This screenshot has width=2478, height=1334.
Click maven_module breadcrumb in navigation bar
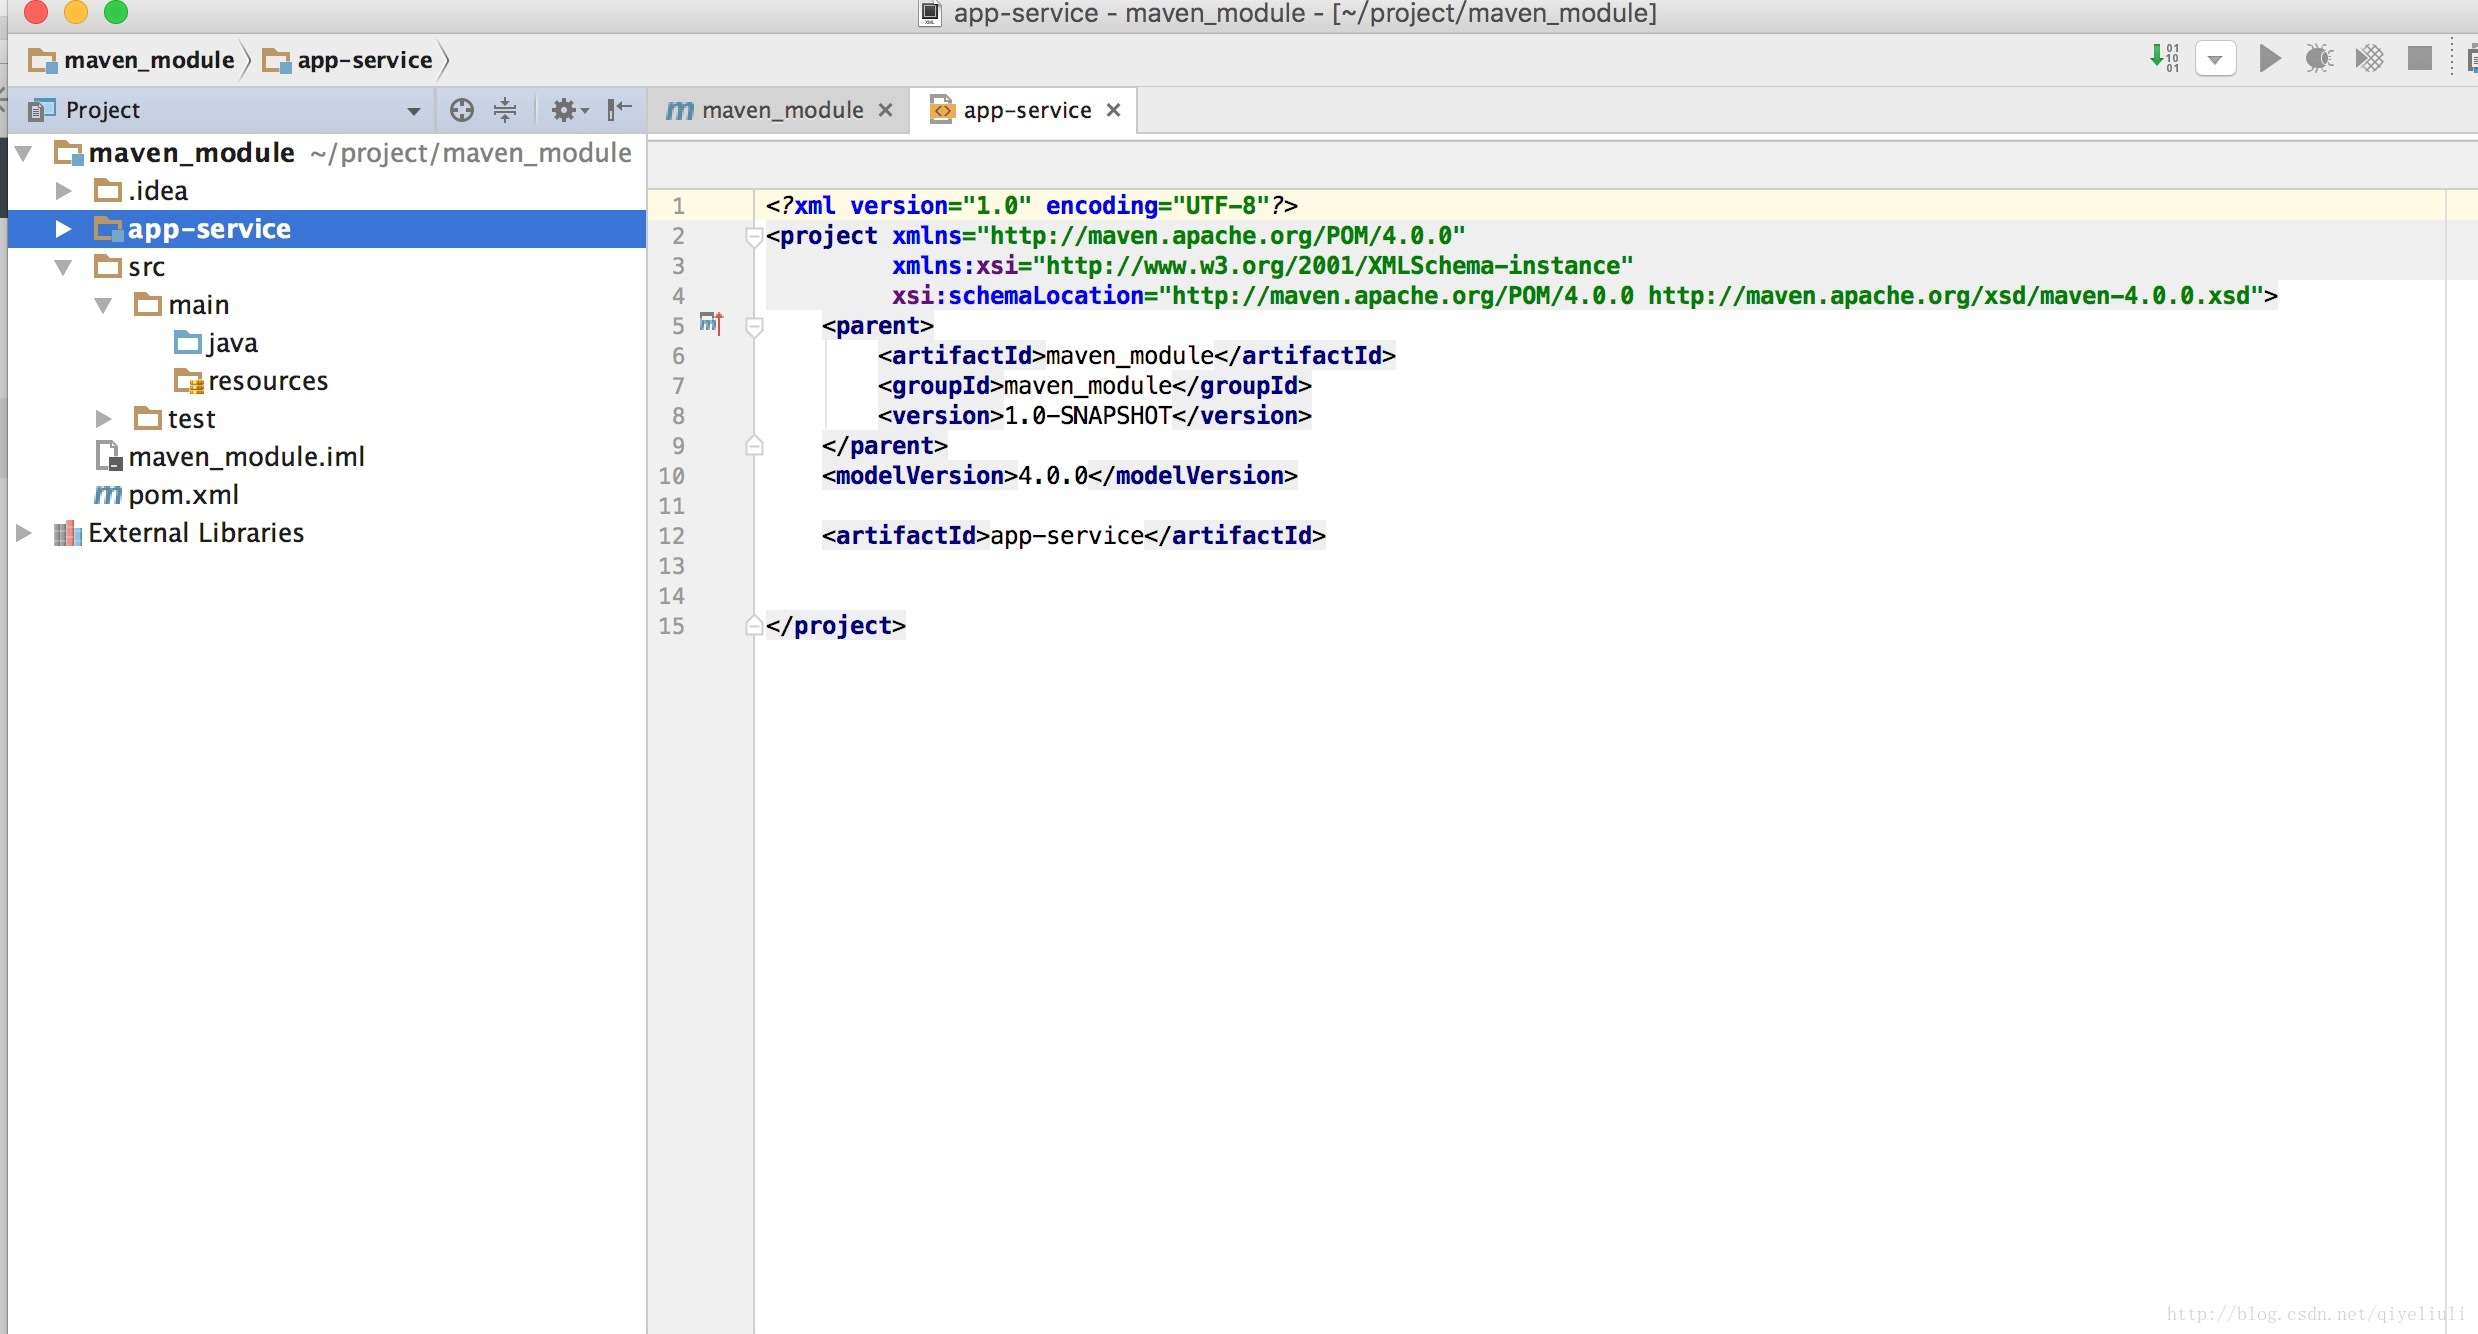click(131, 60)
